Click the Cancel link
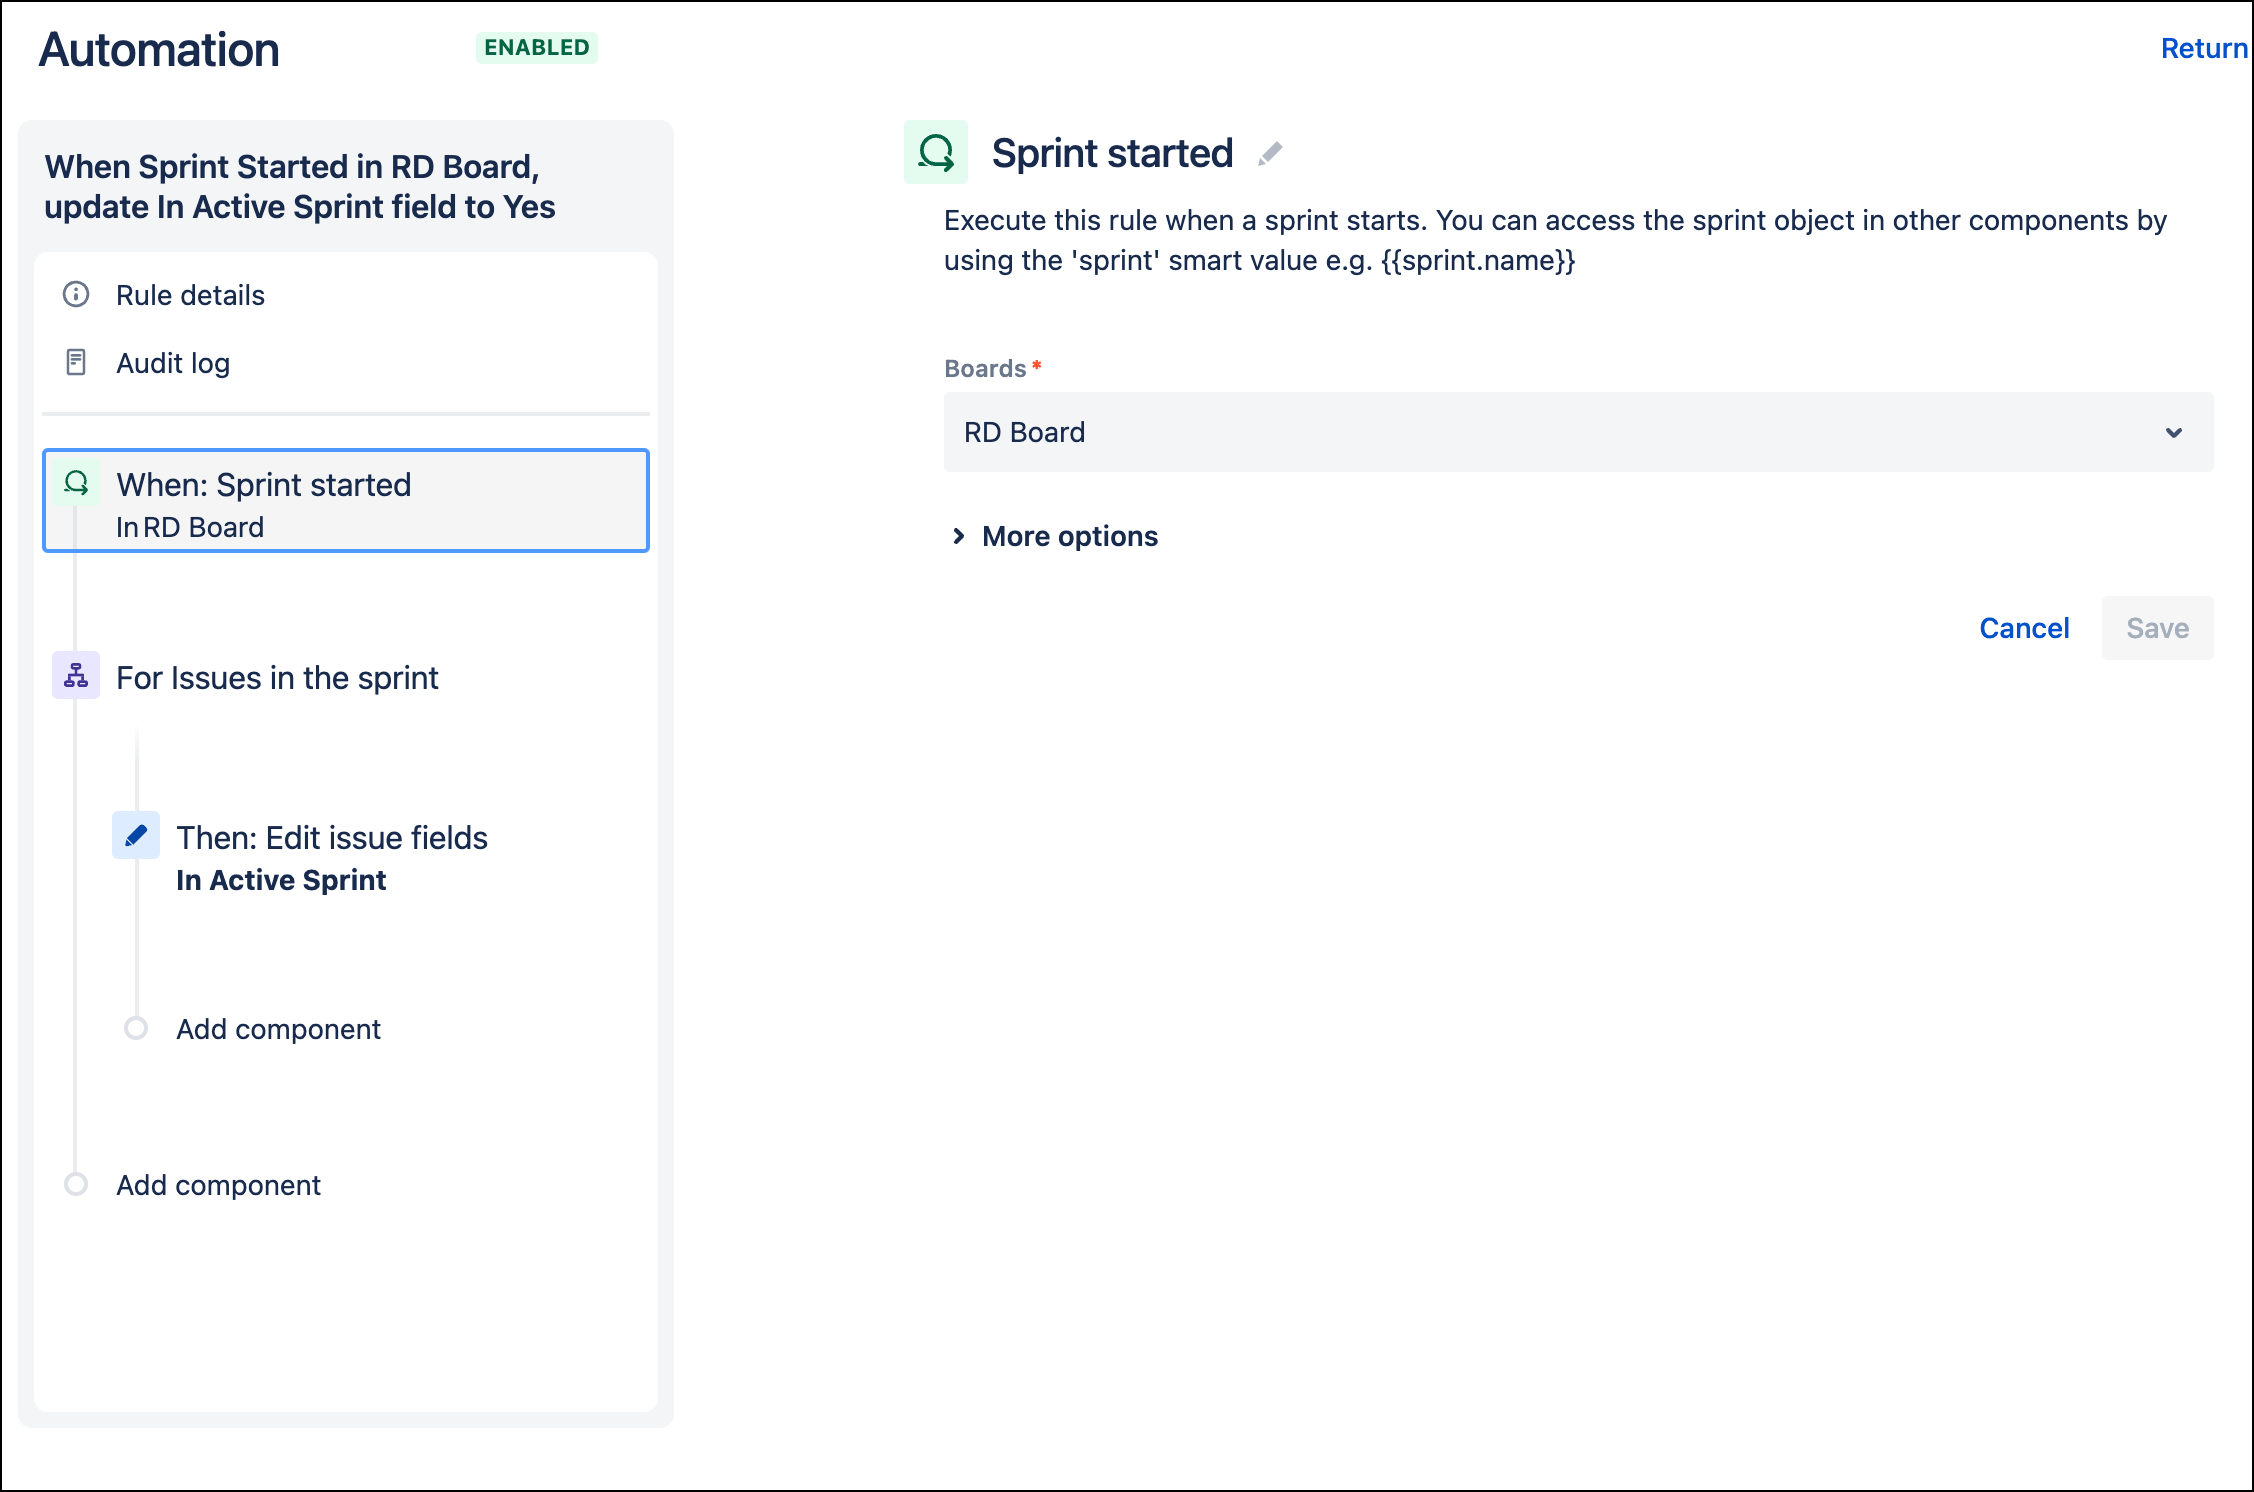 click(2024, 628)
